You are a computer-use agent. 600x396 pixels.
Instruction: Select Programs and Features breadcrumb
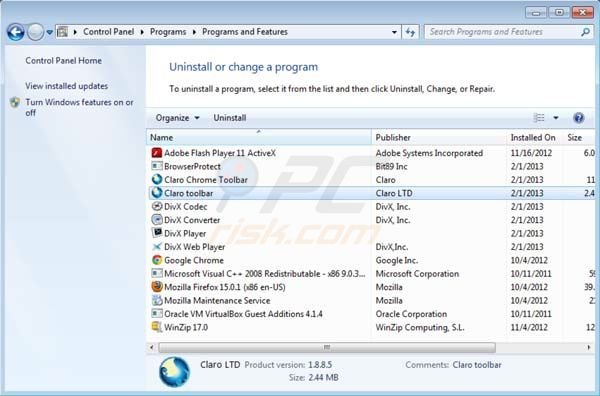(245, 32)
